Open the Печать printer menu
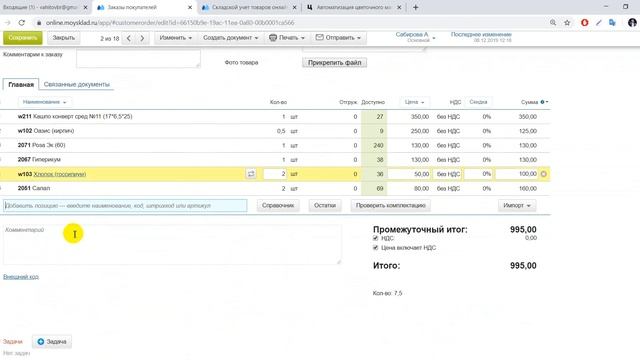Viewport: 640px width, 360px height. [x=287, y=38]
